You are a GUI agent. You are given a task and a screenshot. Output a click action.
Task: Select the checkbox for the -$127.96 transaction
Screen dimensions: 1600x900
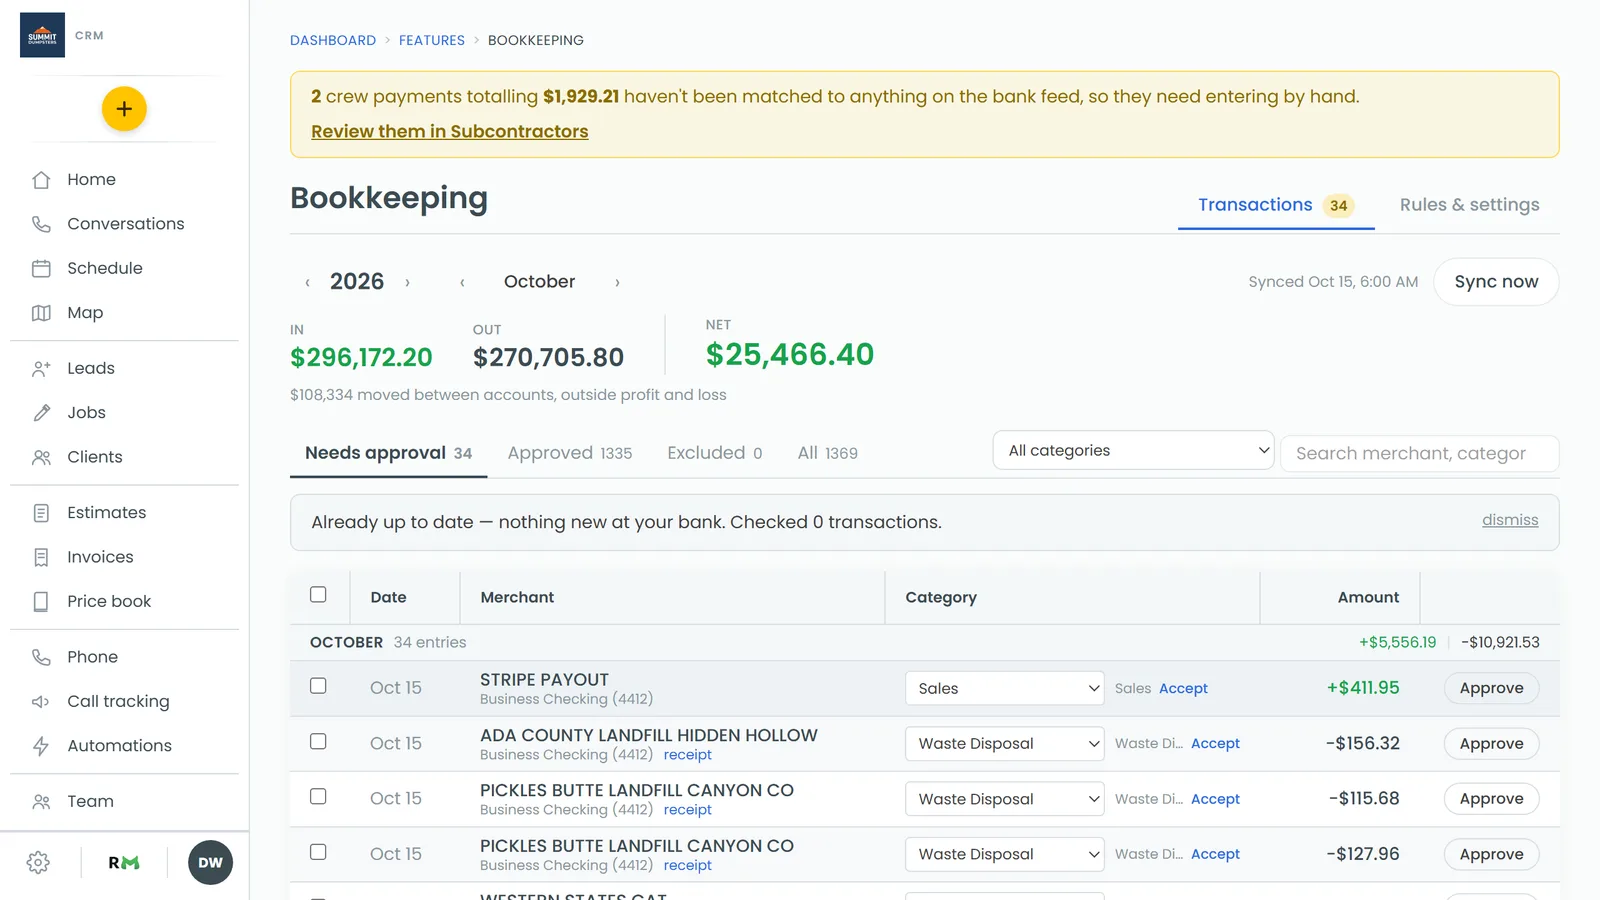pos(318,852)
